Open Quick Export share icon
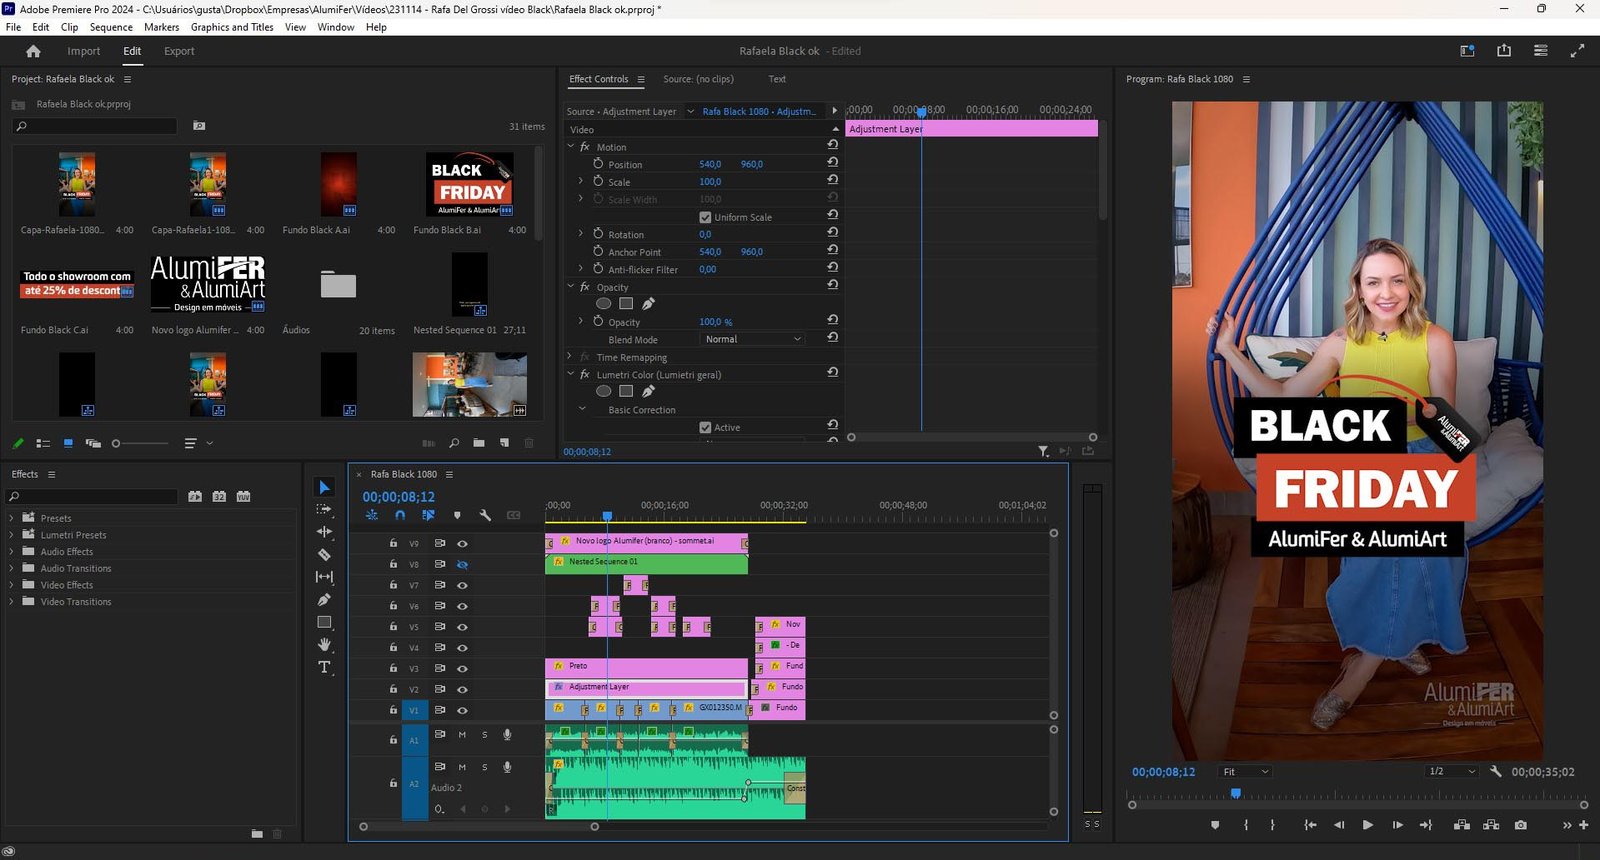Screen dimensions: 1600x860 click(1504, 51)
